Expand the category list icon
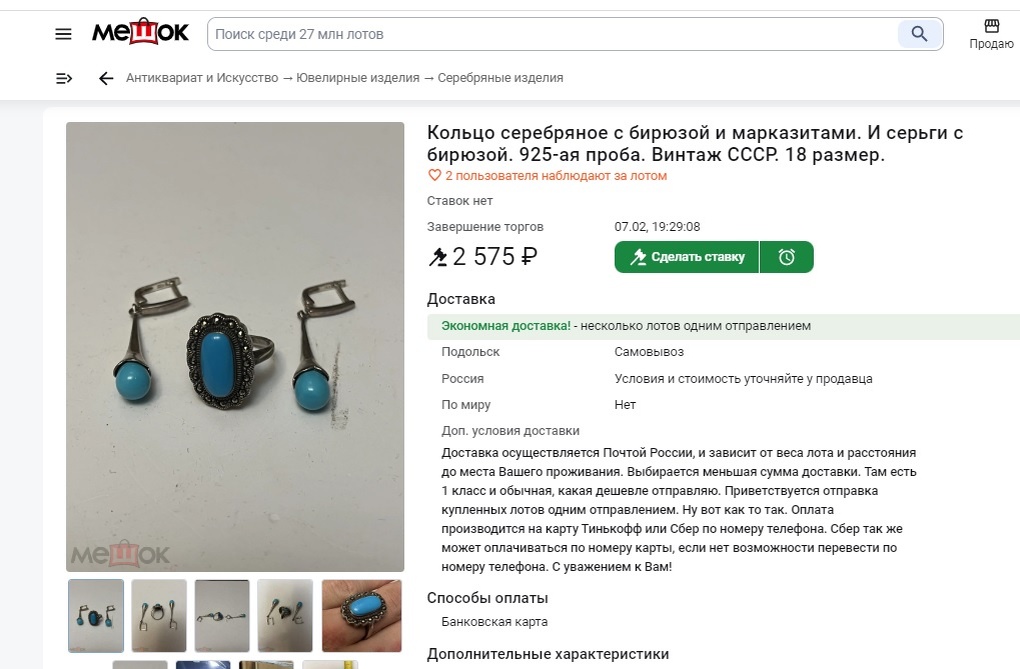The image size is (1020, 669). click(x=64, y=79)
